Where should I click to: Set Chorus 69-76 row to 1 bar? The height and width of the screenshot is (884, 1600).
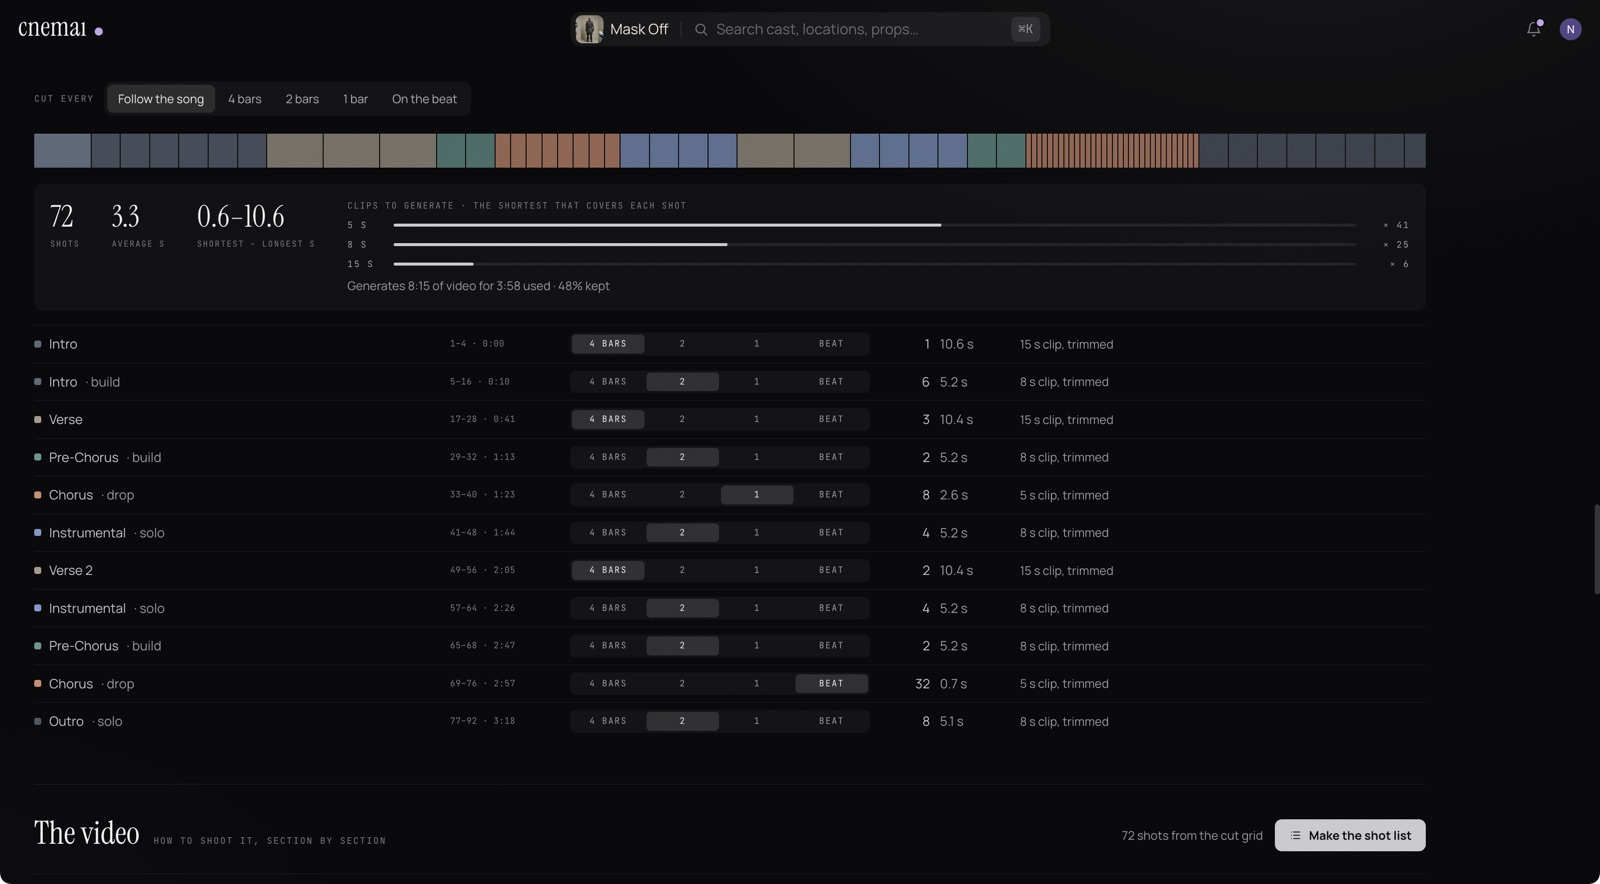(x=756, y=684)
